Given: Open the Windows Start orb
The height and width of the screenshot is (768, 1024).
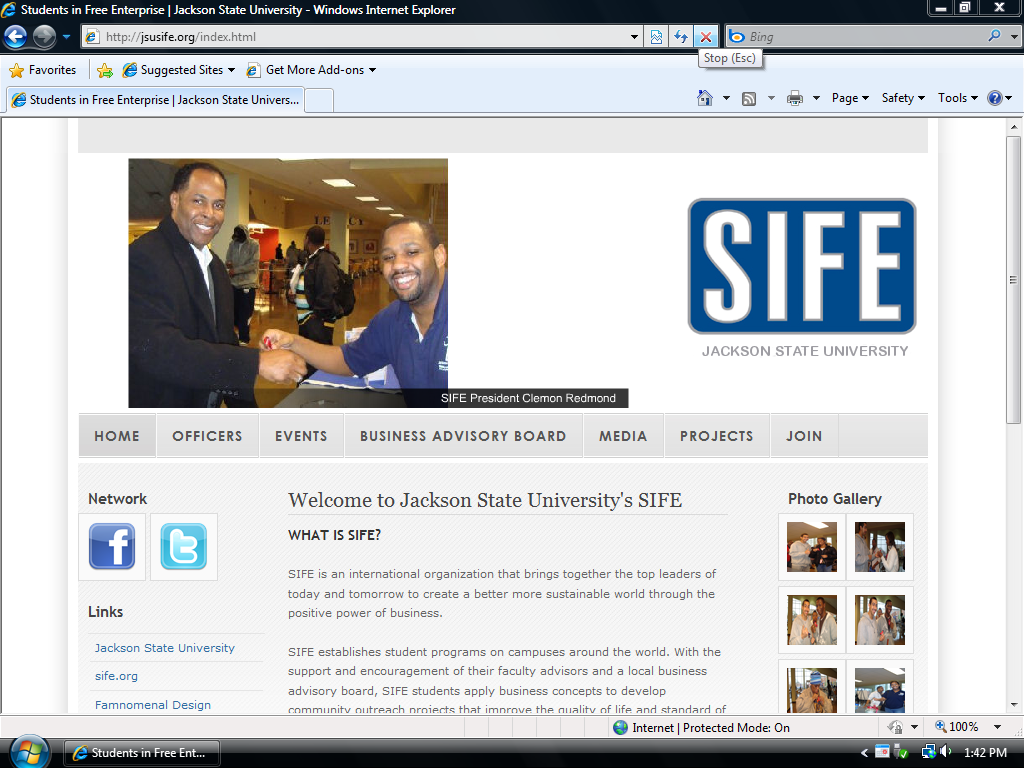Looking at the screenshot, I should 30,752.
